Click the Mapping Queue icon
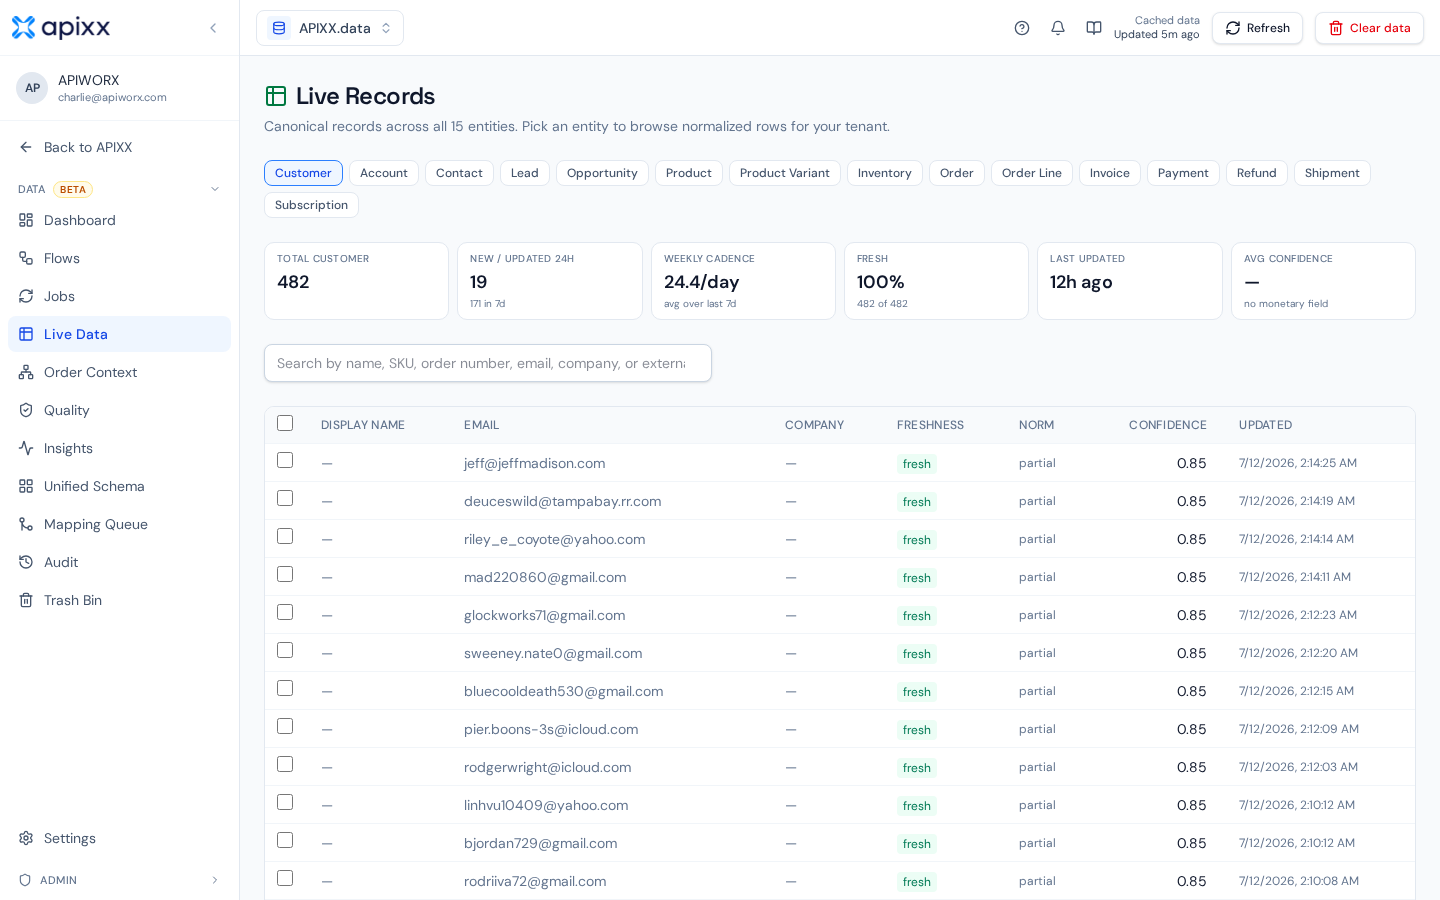Viewport: 1440px width, 900px height. point(26,524)
